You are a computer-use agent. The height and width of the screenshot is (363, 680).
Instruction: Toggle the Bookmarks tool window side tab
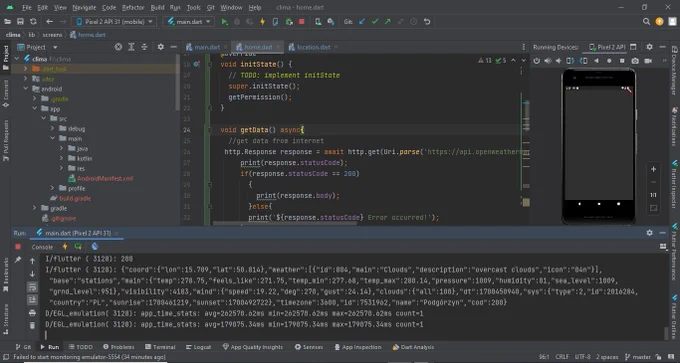[x=6, y=276]
